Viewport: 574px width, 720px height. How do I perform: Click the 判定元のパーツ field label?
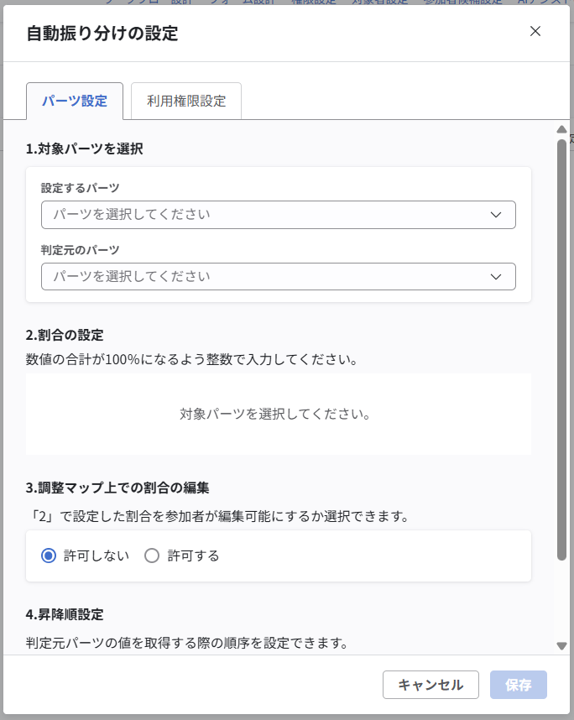point(80,250)
